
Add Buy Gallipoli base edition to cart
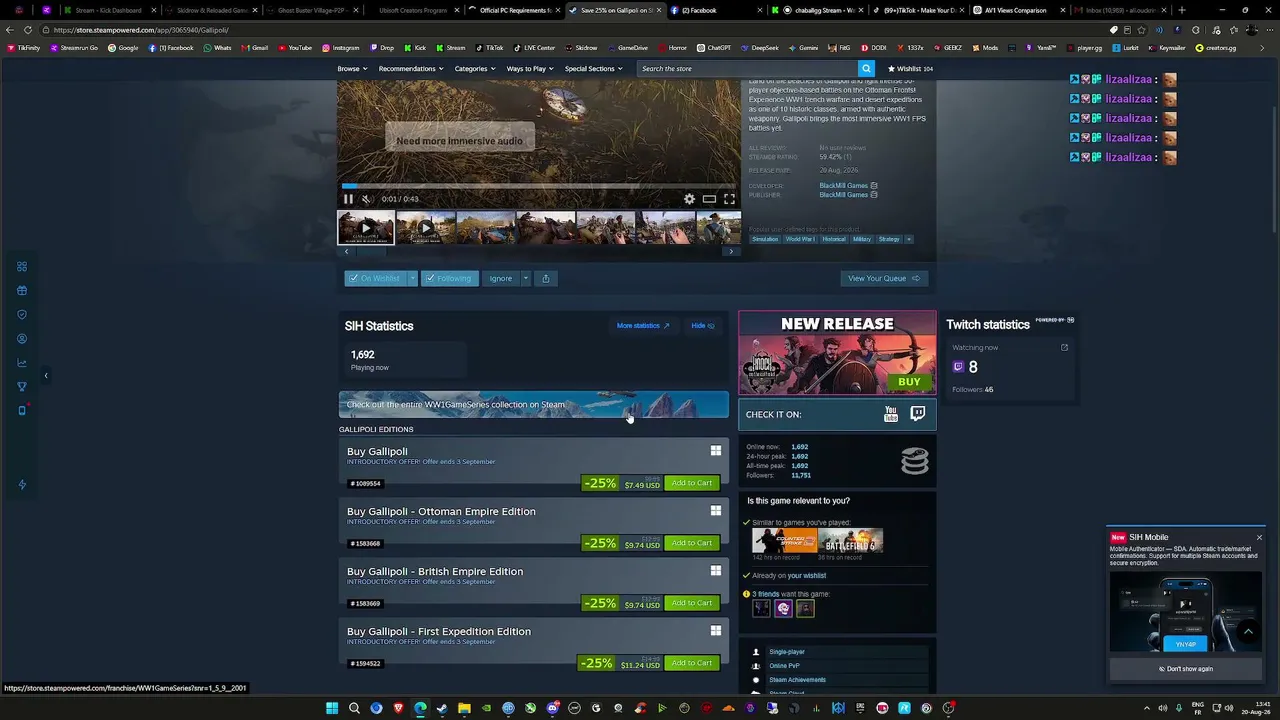(x=692, y=483)
